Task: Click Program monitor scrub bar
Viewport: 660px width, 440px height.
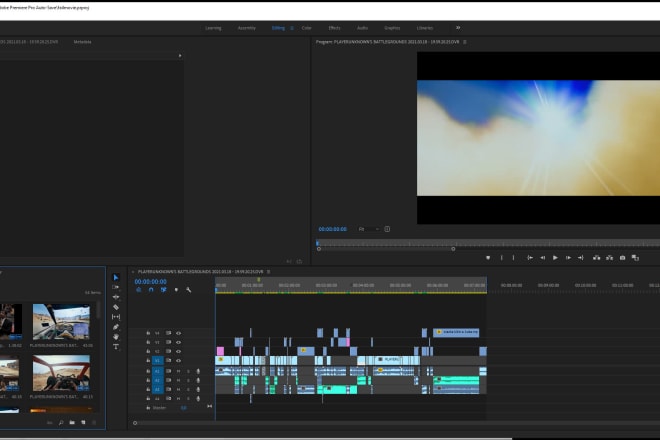Action: pyautogui.click(x=488, y=243)
